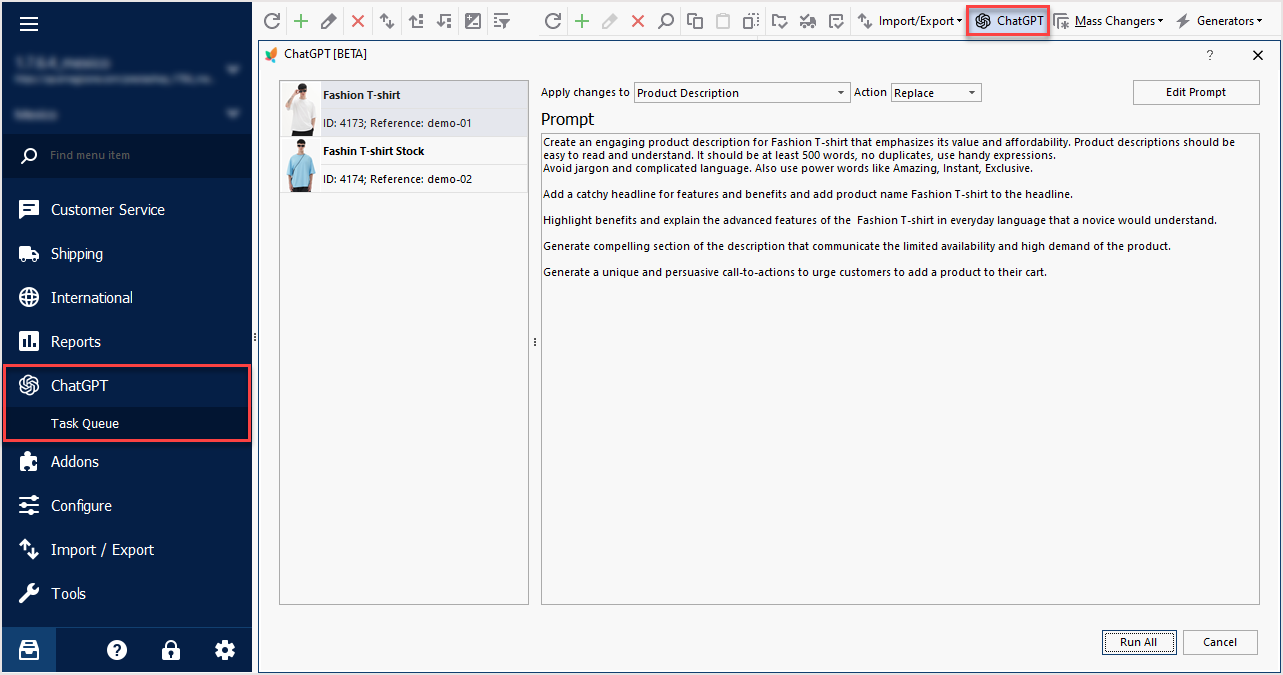
Task: Click the move-down arrow icon in the toolbar
Action: pos(445,21)
